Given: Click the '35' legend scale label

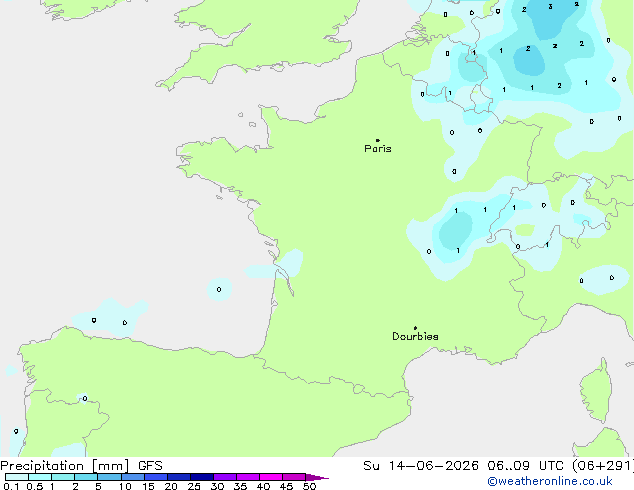Looking at the screenshot, I should pyautogui.click(x=240, y=486).
